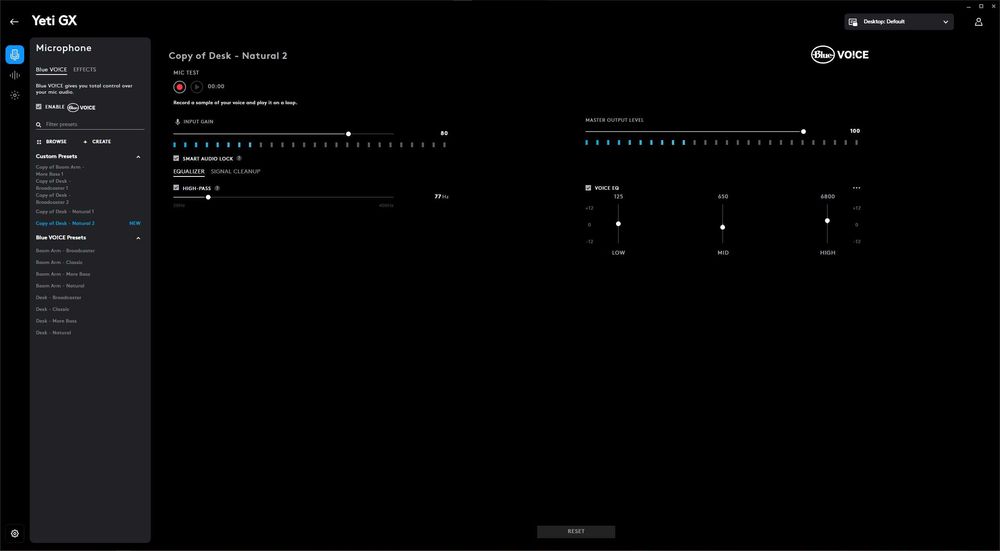Collapse the Blue VOICE Presets section

tap(138, 238)
